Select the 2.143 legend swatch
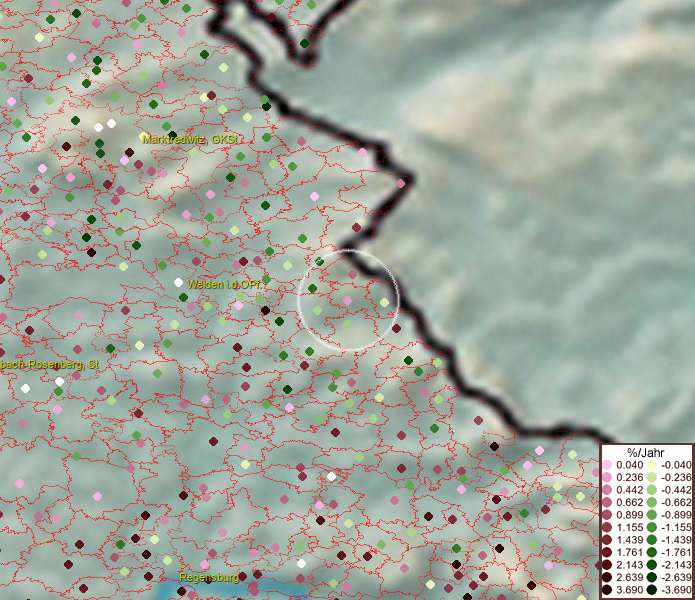The image size is (695, 600). pyautogui.click(x=607, y=565)
